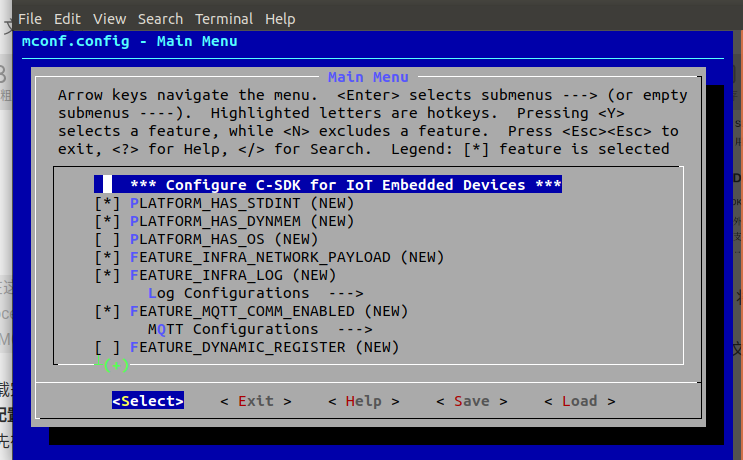743x460 pixels.
Task: Click the green (+) more-items indicator
Action: [x=116, y=365]
